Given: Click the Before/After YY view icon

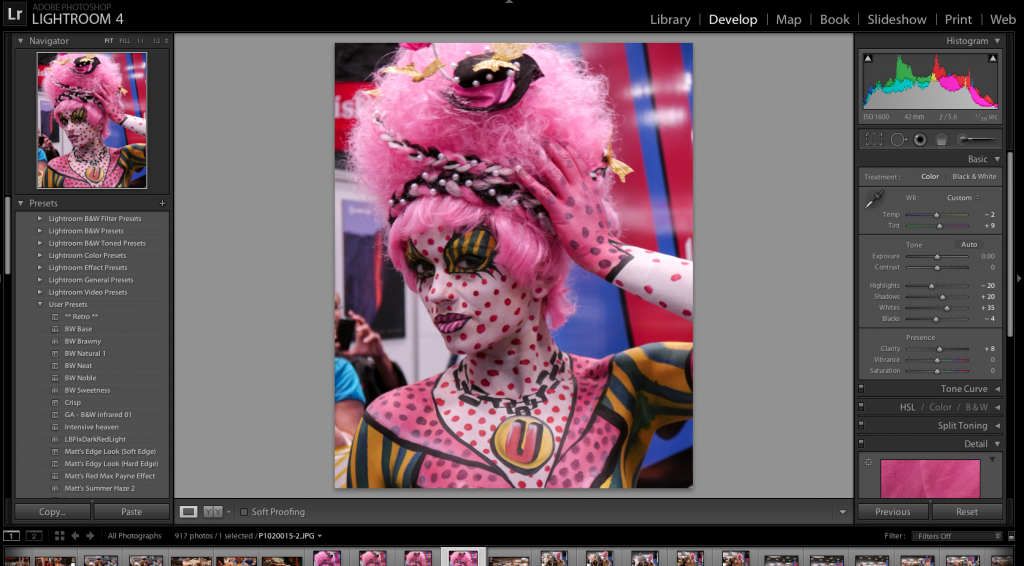Looking at the screenshot, I should click(213, 512).
